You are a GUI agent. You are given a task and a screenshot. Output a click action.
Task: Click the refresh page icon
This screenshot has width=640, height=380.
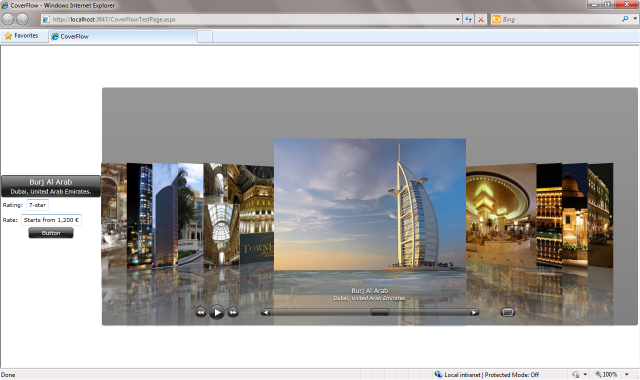click(469, 19)
